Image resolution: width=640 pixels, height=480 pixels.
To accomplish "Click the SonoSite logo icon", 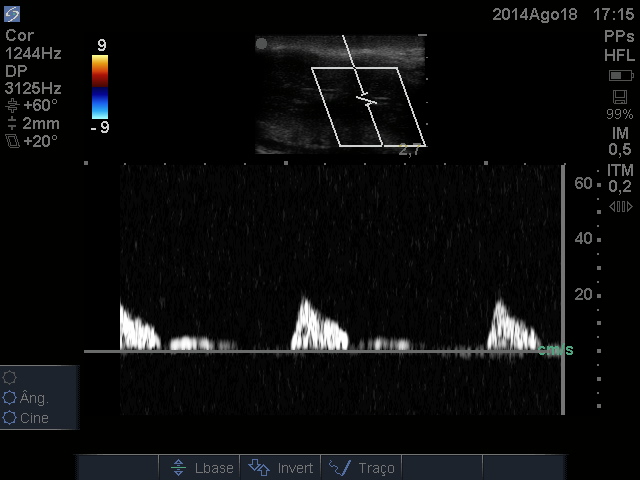I will (12, 14).
